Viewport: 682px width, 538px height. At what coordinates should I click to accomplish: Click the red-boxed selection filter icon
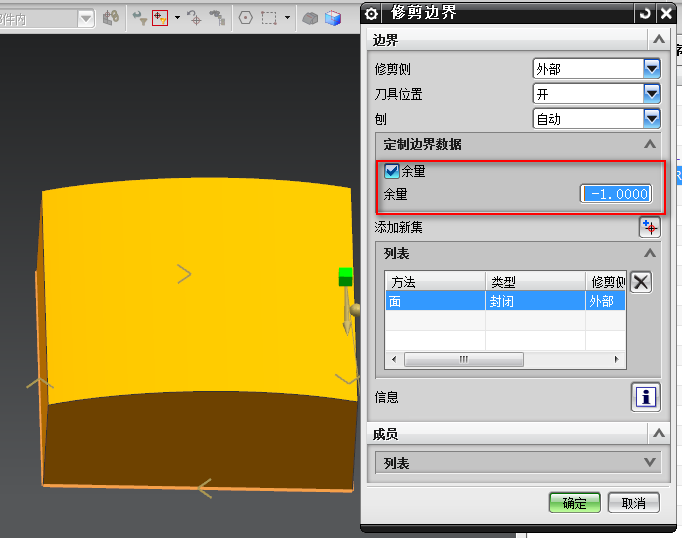[x=160, y=18]
